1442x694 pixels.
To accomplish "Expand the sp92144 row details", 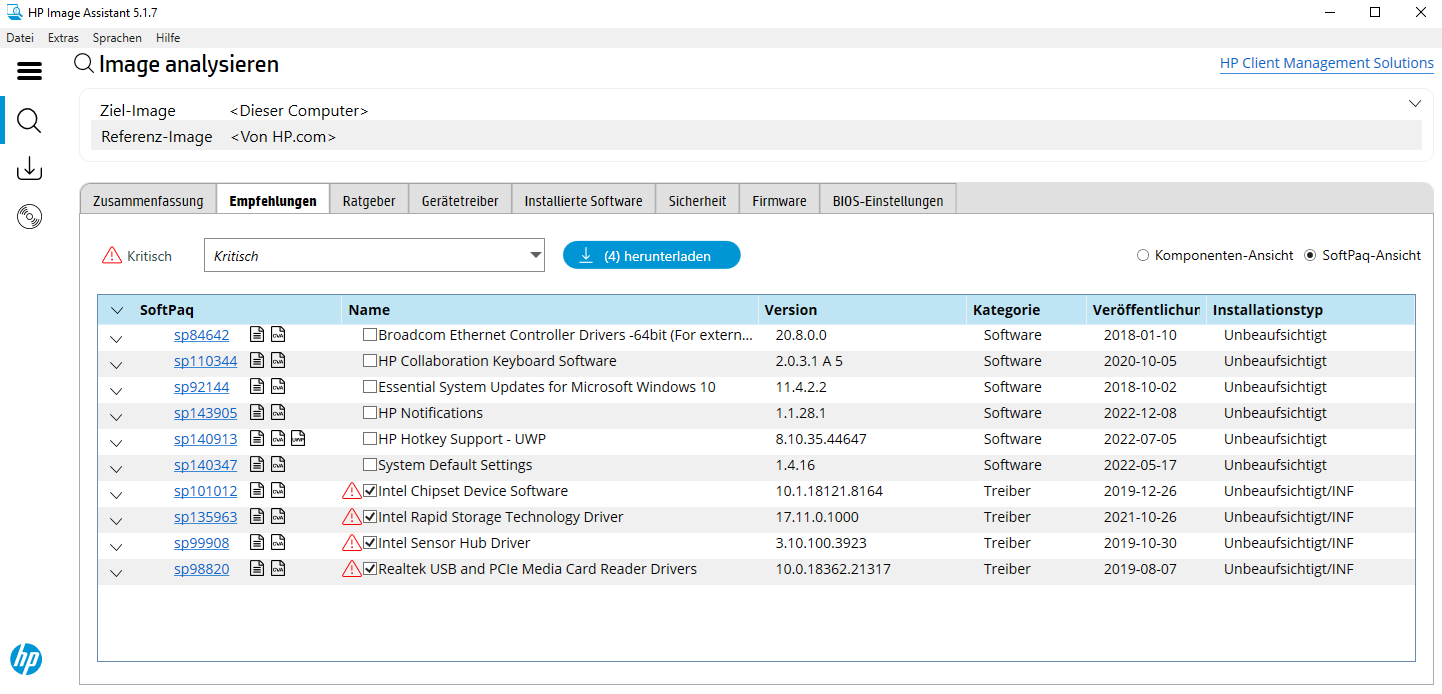I will click(117, 391).
